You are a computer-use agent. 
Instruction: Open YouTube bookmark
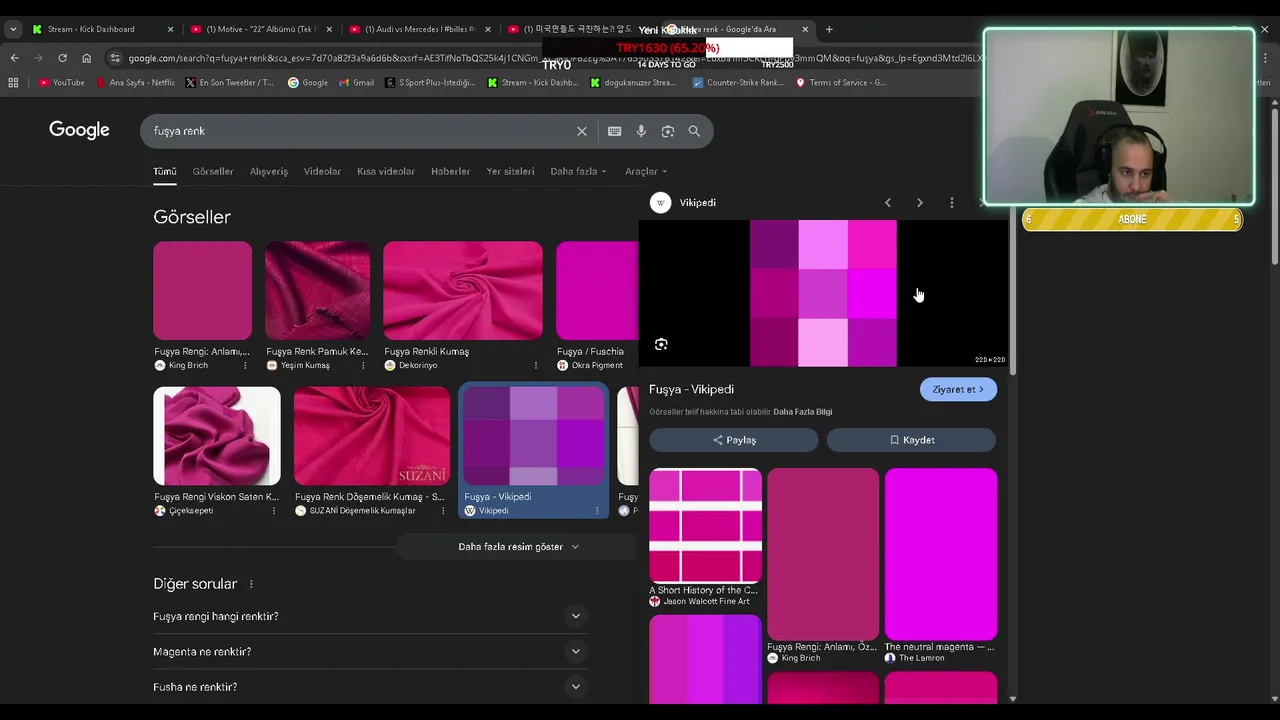click(x=61, y=83)
